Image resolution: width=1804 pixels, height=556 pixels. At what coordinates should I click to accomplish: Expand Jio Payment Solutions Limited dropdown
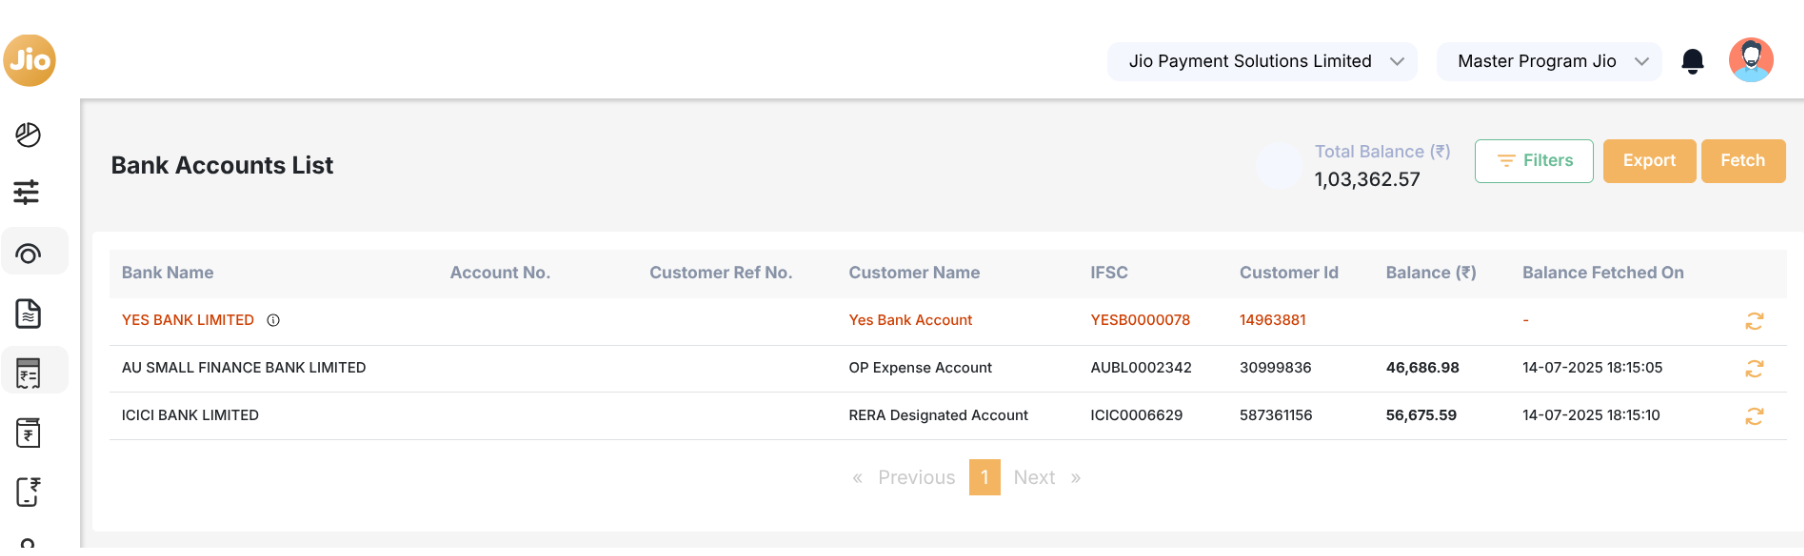click(x=1262, y=61)
